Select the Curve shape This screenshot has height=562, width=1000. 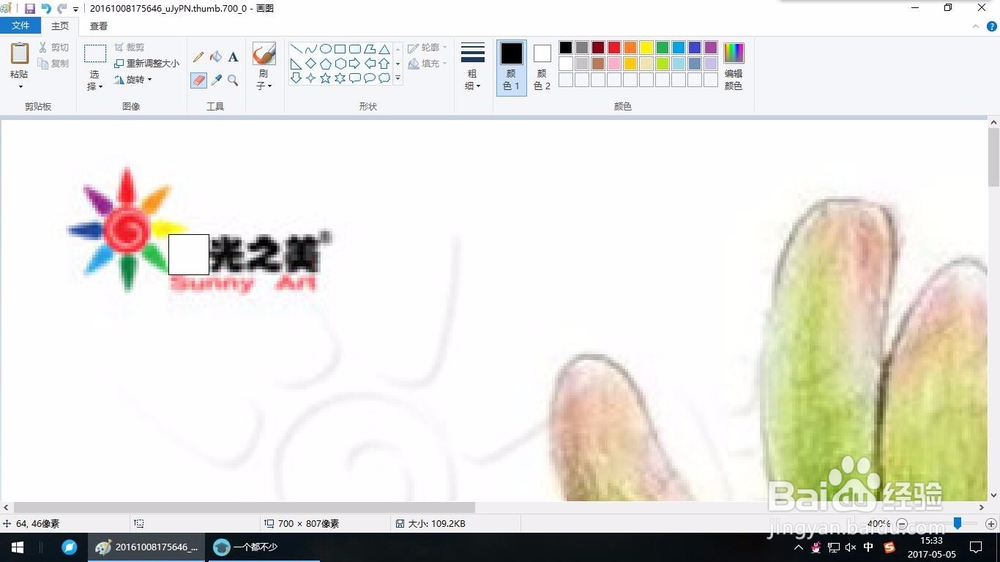[311, 49]
